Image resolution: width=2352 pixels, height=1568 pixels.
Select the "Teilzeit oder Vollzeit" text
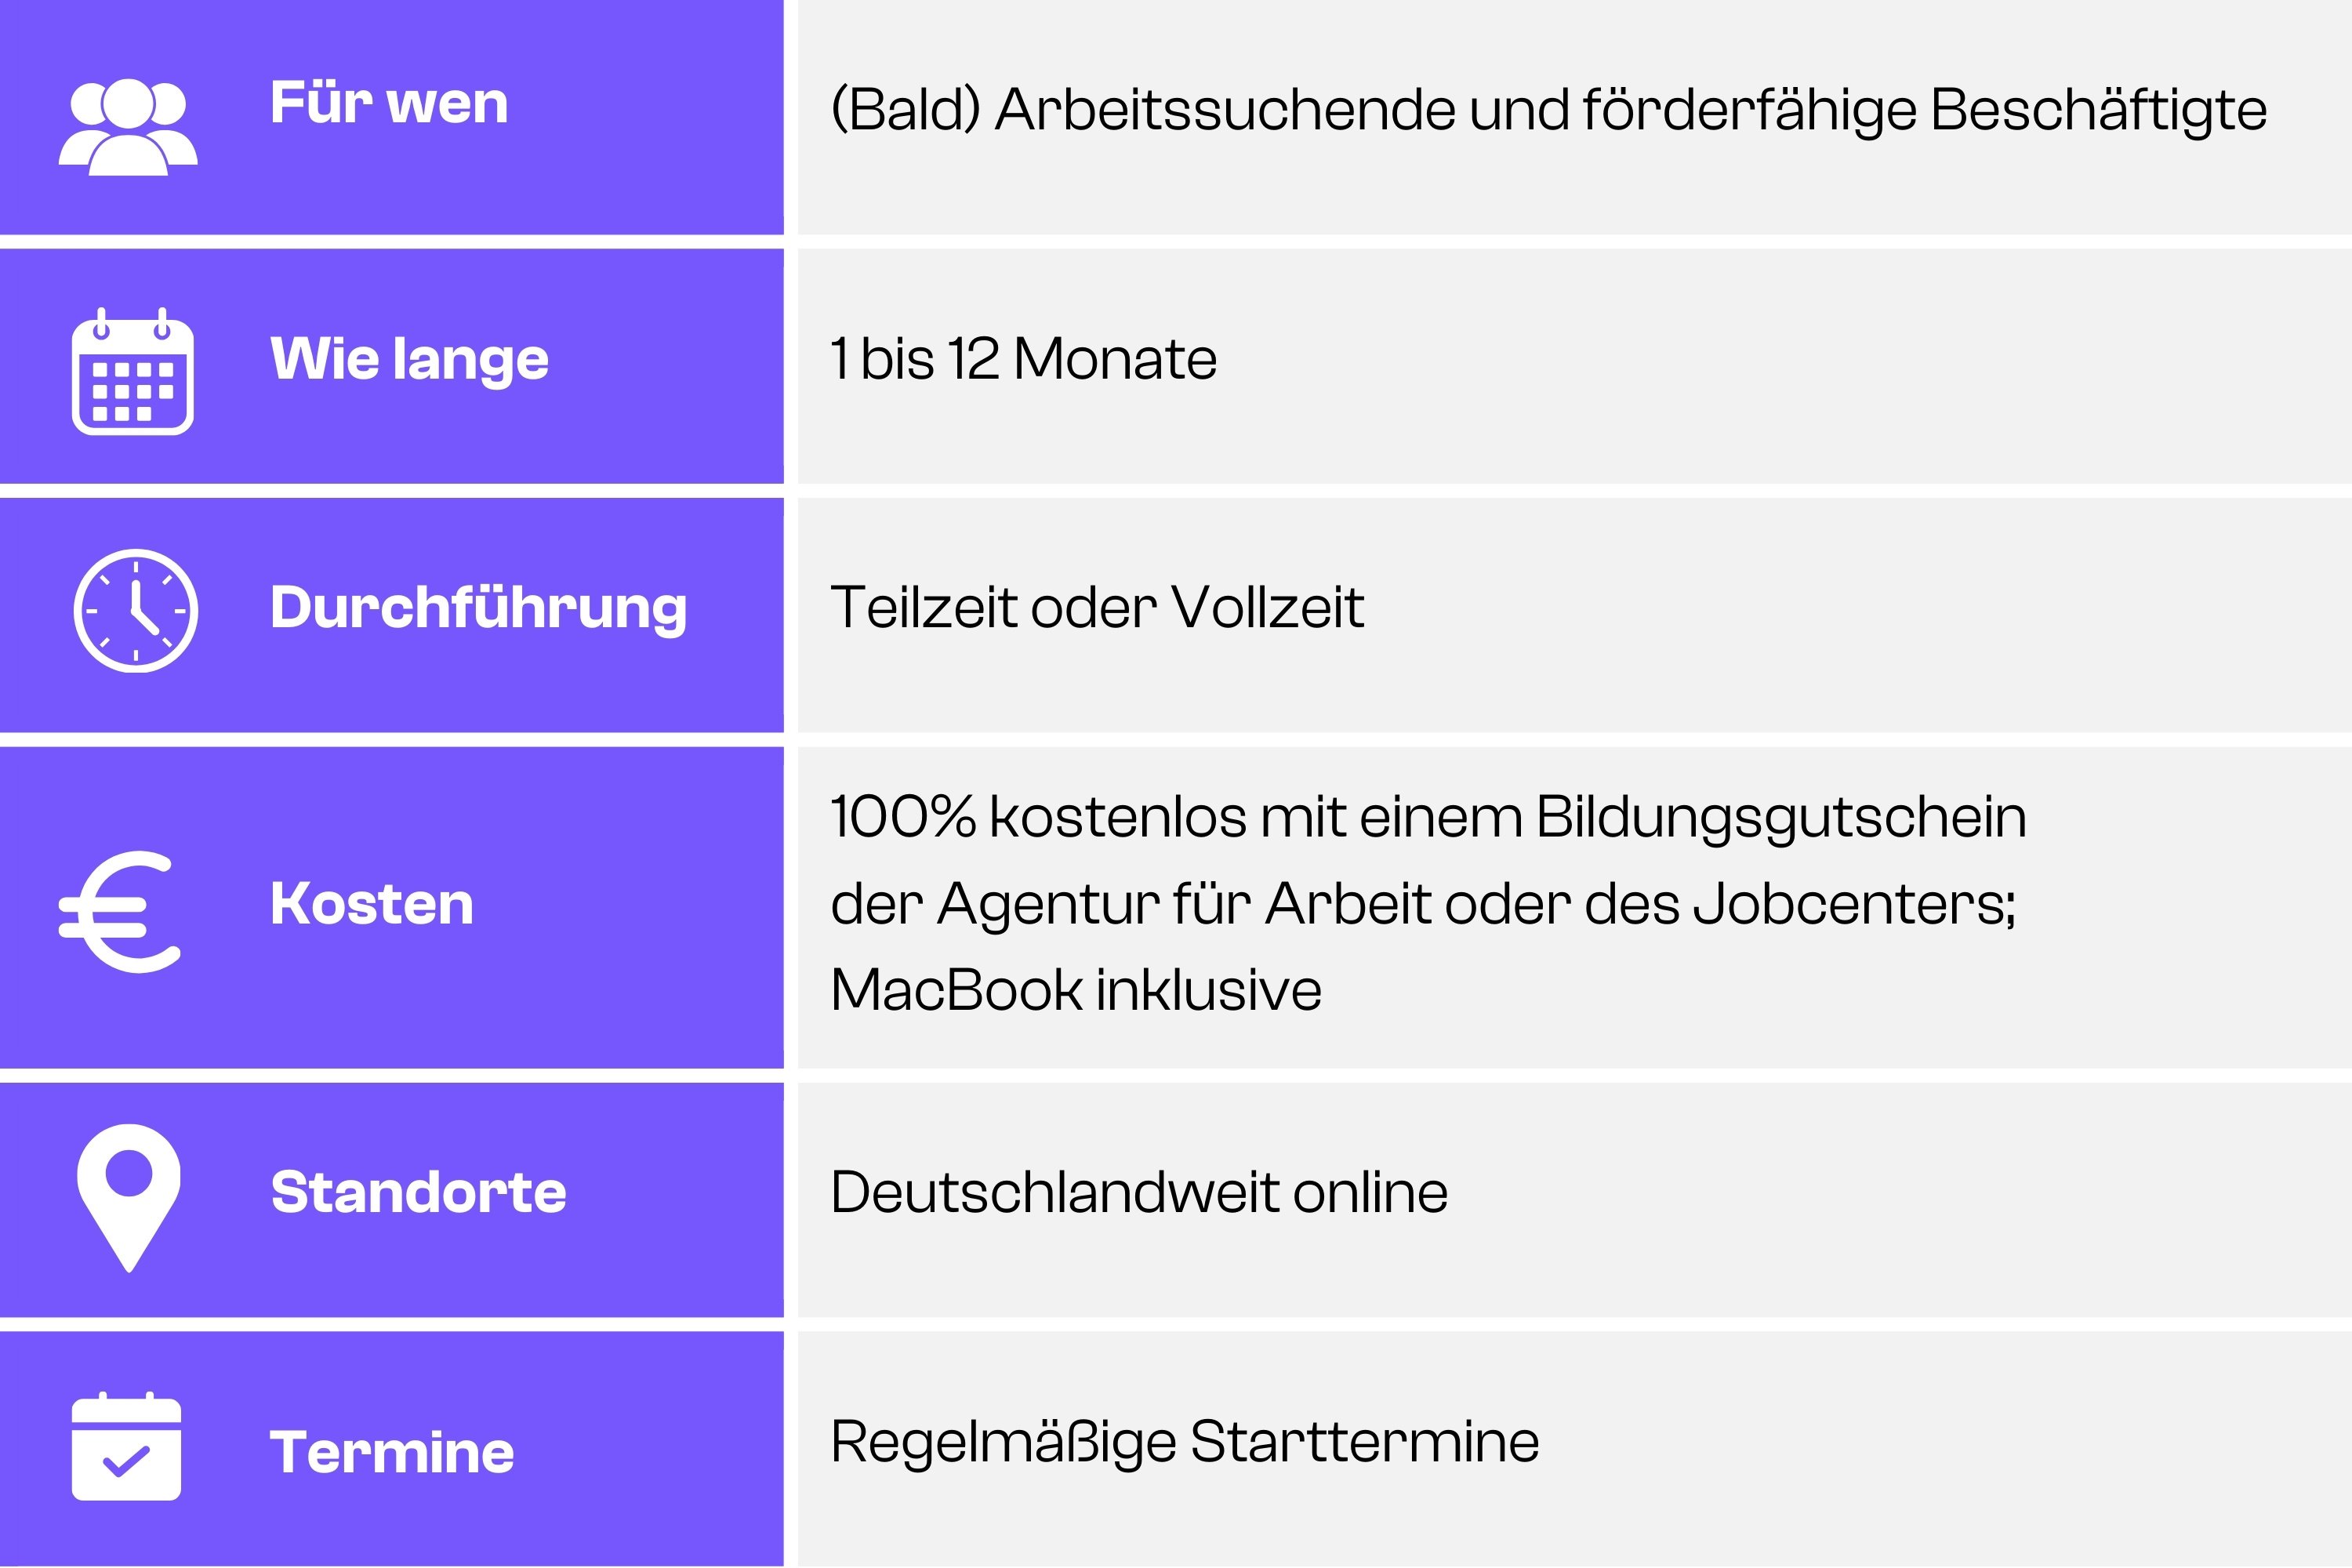pos(1097,607)
